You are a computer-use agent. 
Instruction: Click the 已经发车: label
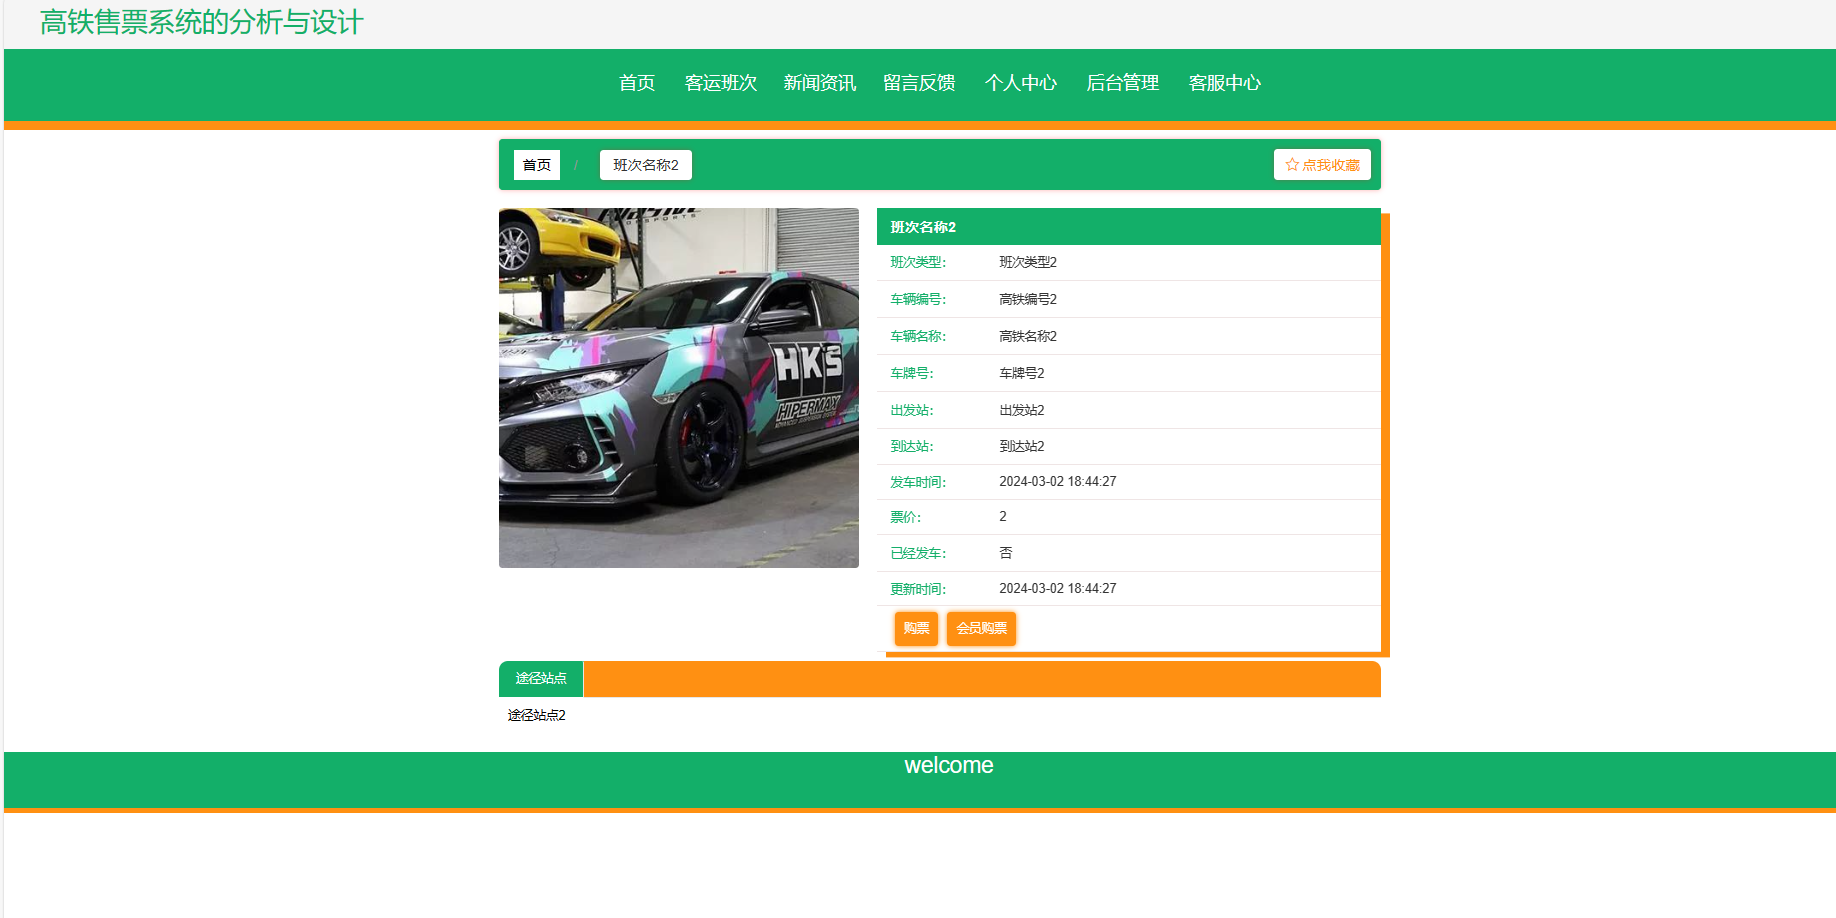[x=918, y=553]
